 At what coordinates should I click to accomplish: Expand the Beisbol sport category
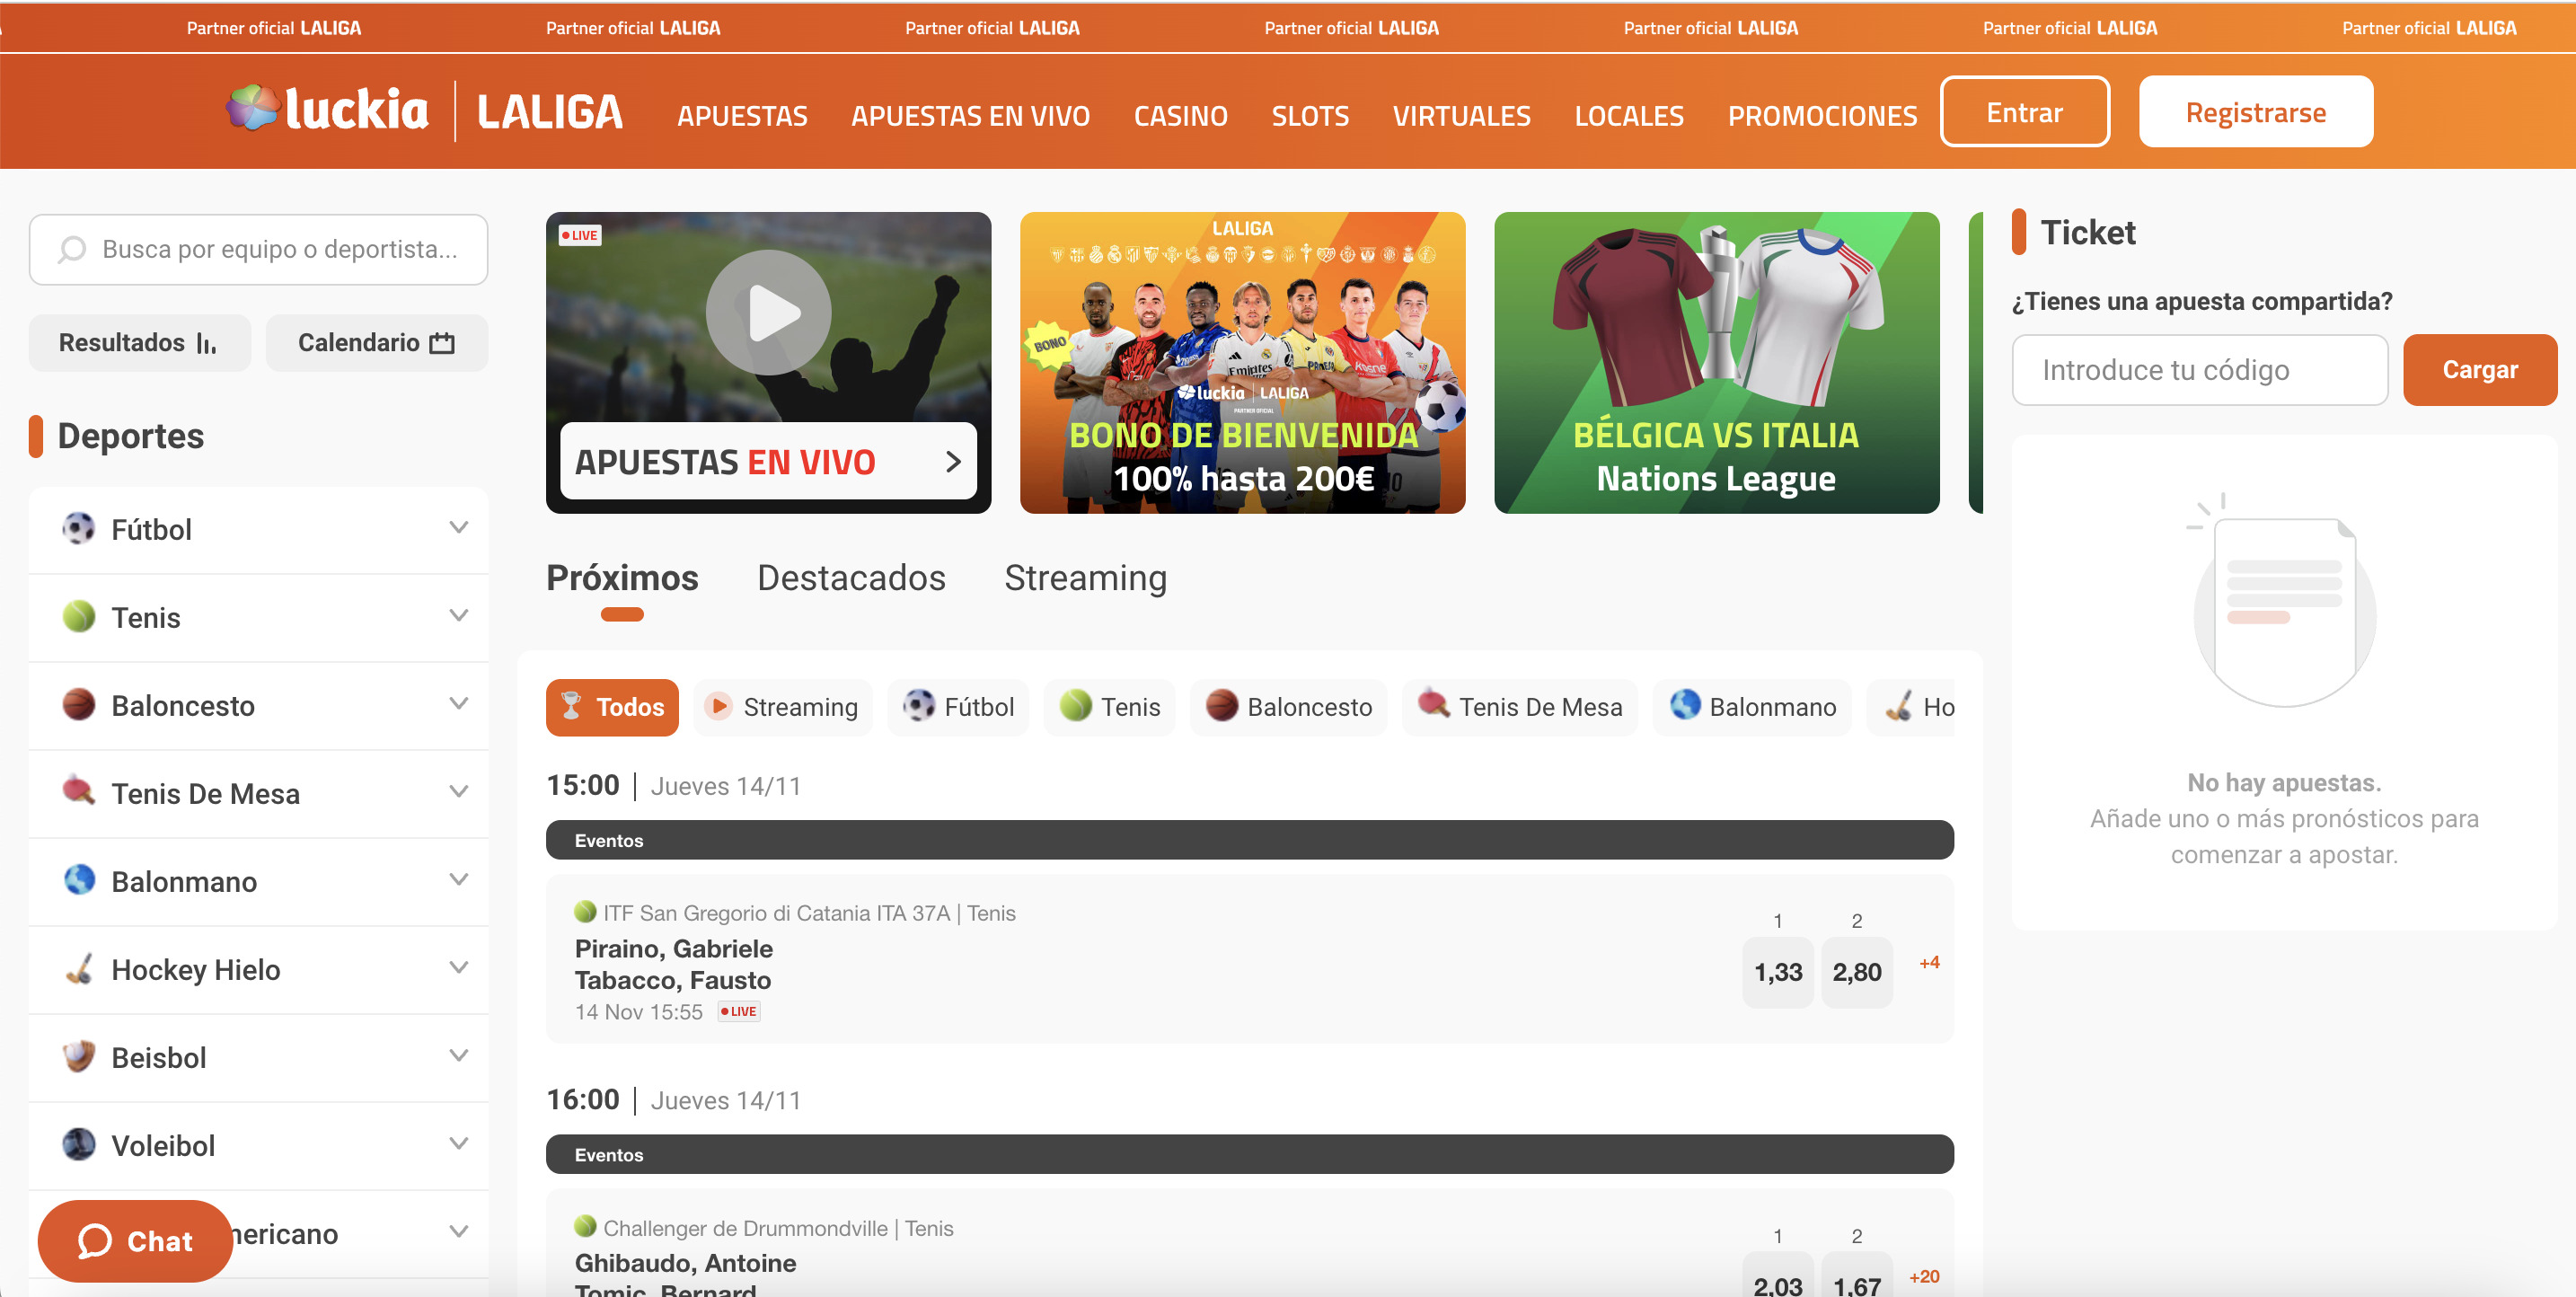(459, 1056)
